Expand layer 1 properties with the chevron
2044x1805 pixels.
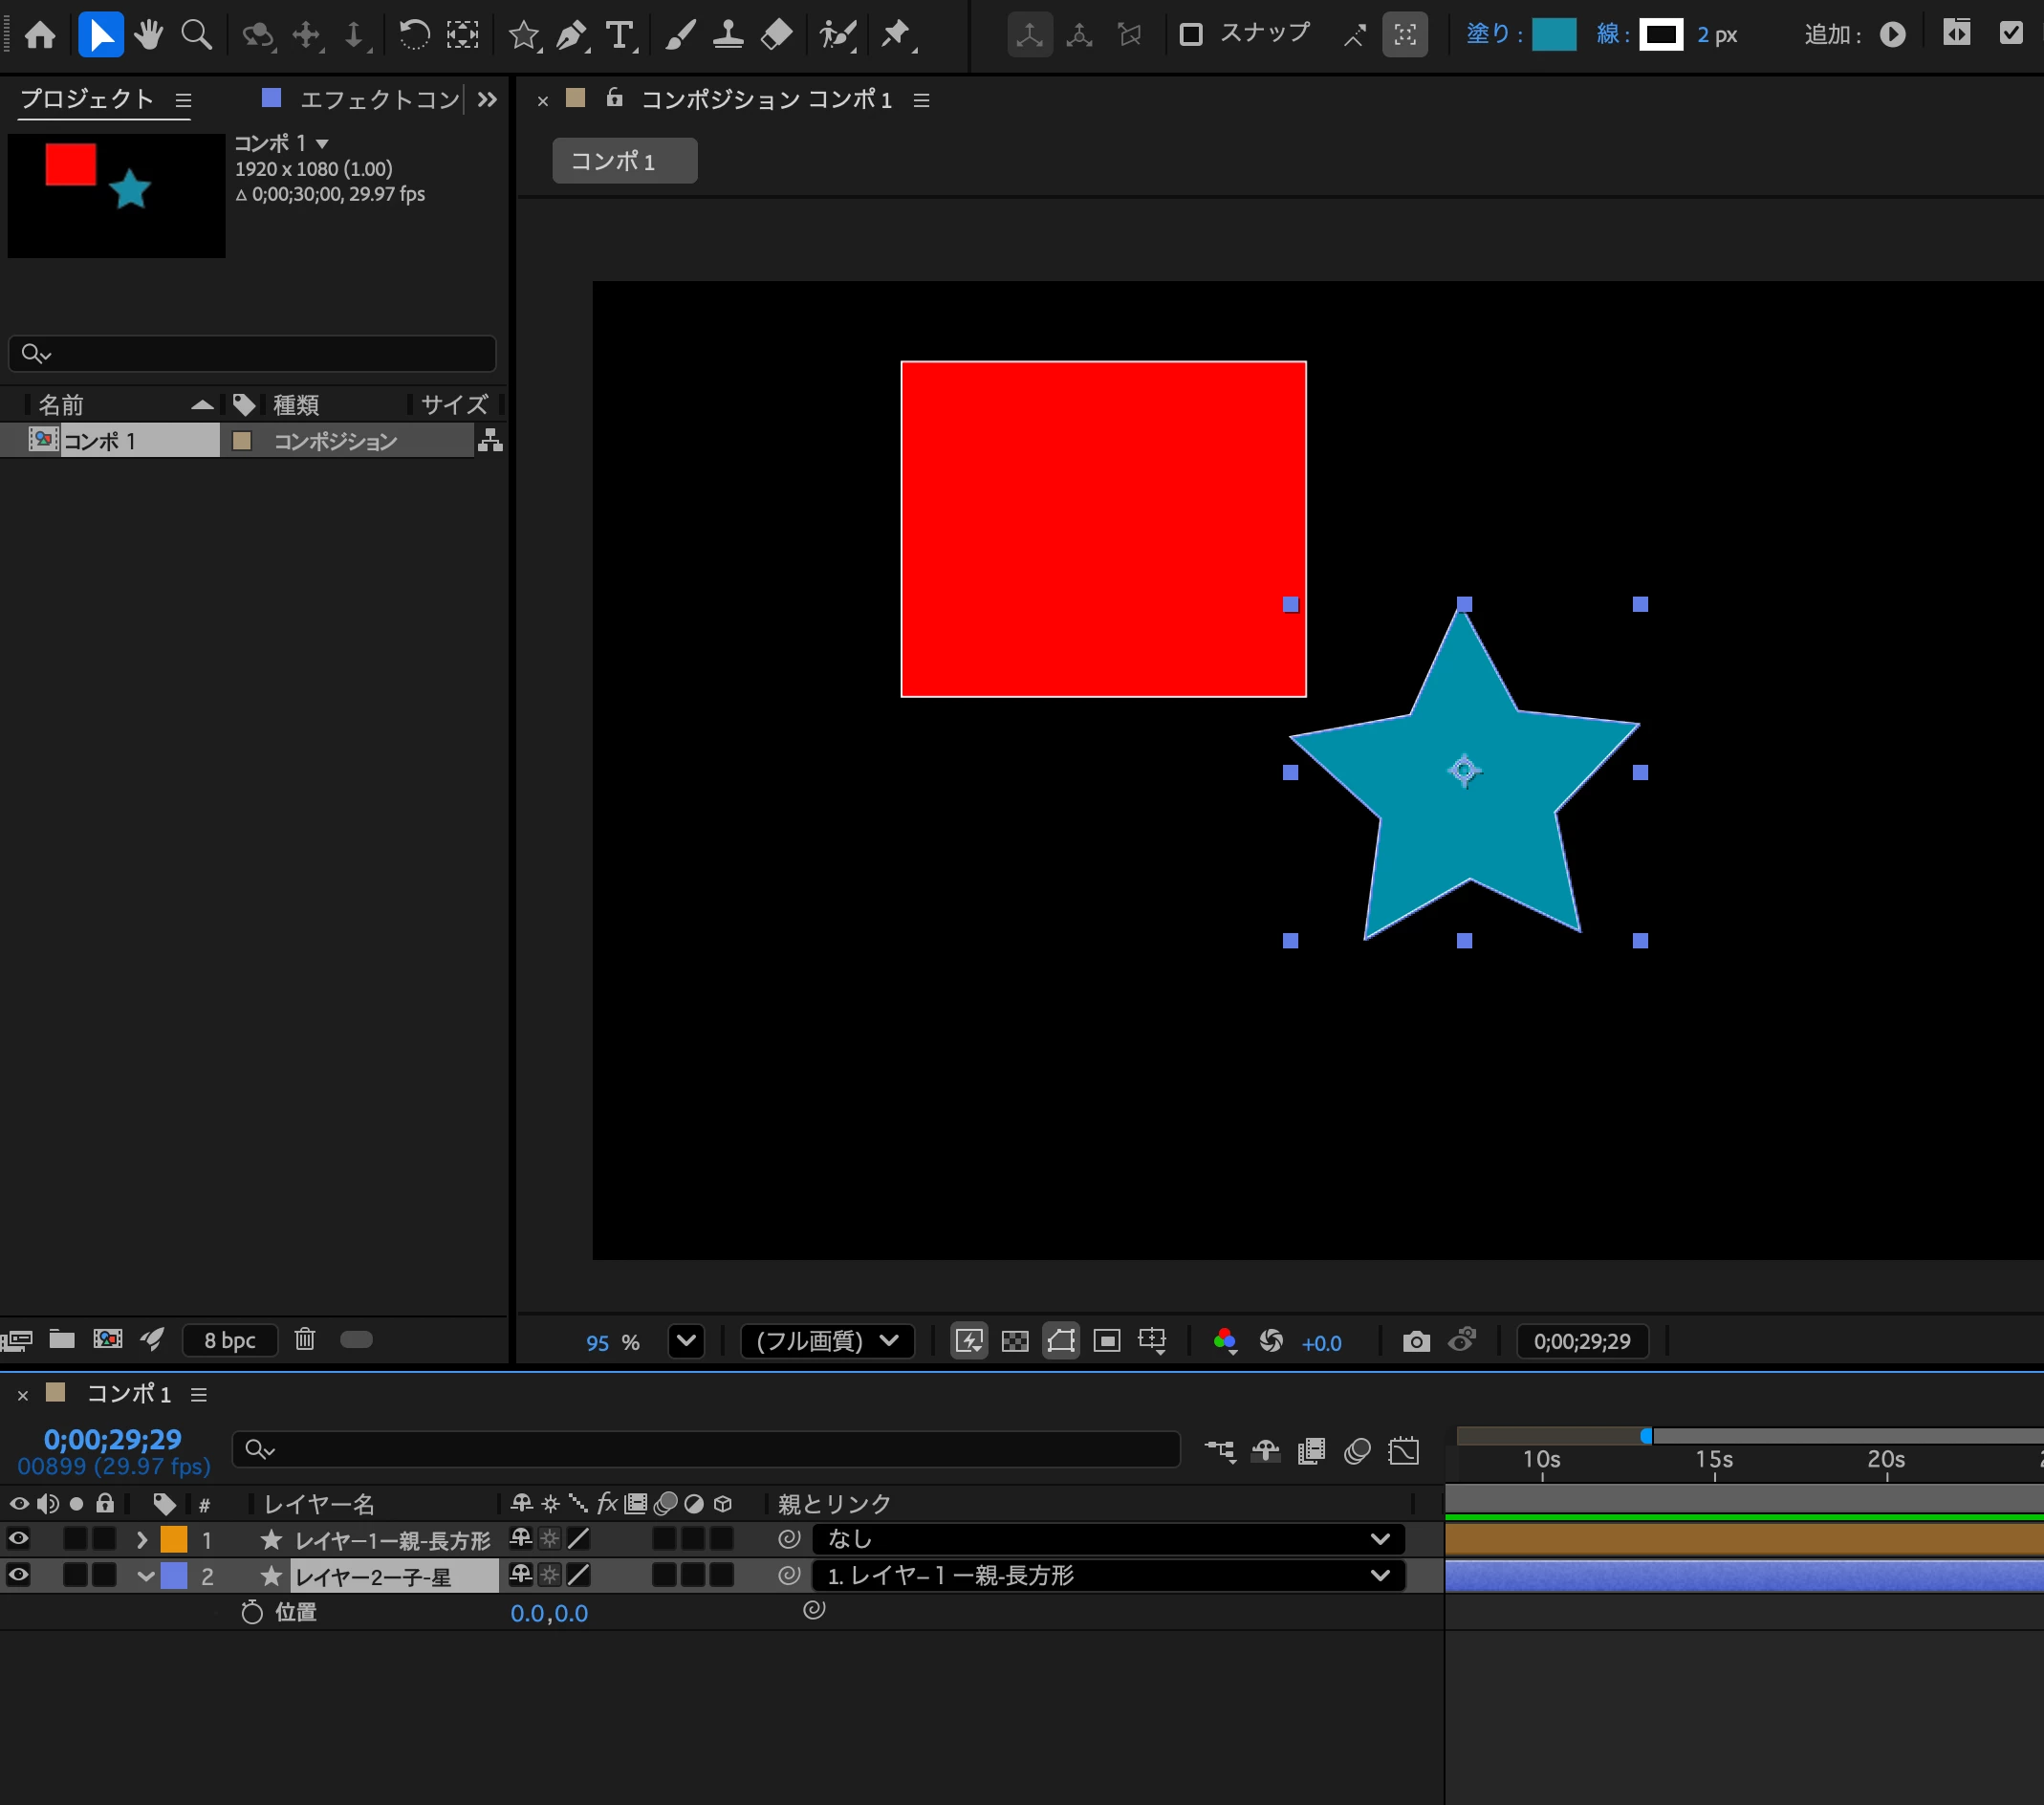pyautogui.click(x=142, y=1540)
